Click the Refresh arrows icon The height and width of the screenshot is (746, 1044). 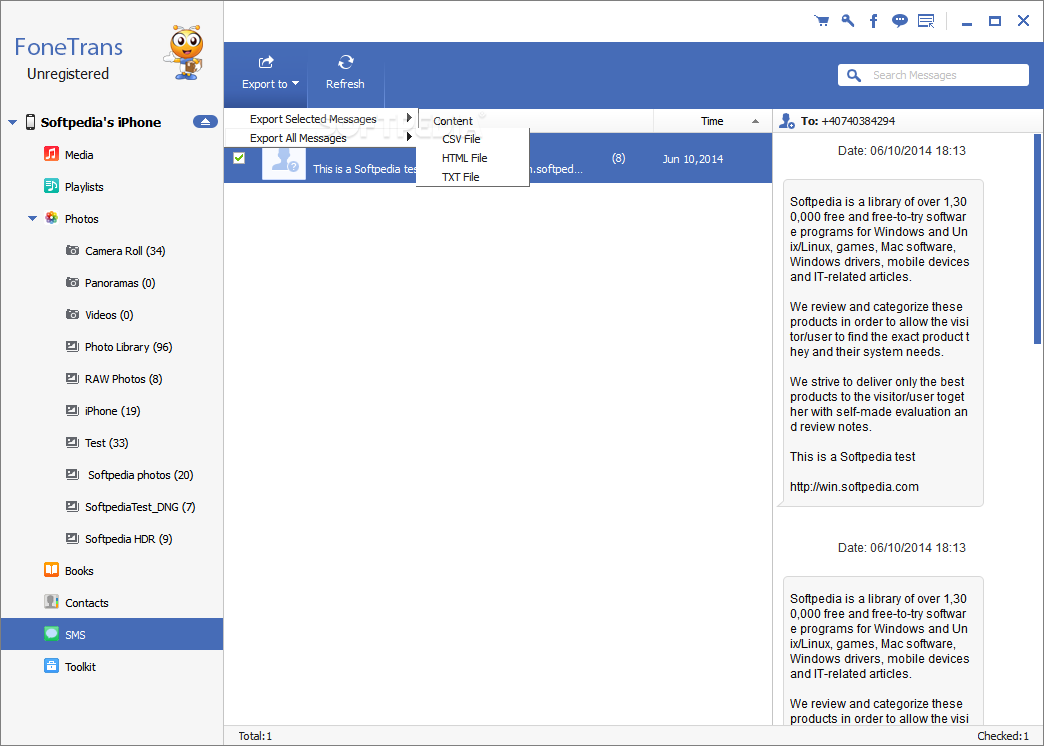345,63
